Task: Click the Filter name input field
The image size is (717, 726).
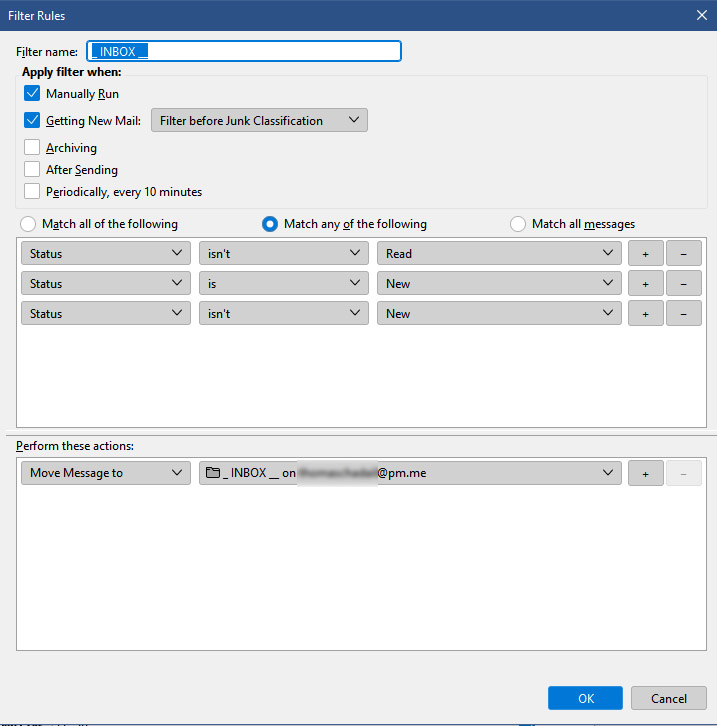Action: tap(243, 51)
